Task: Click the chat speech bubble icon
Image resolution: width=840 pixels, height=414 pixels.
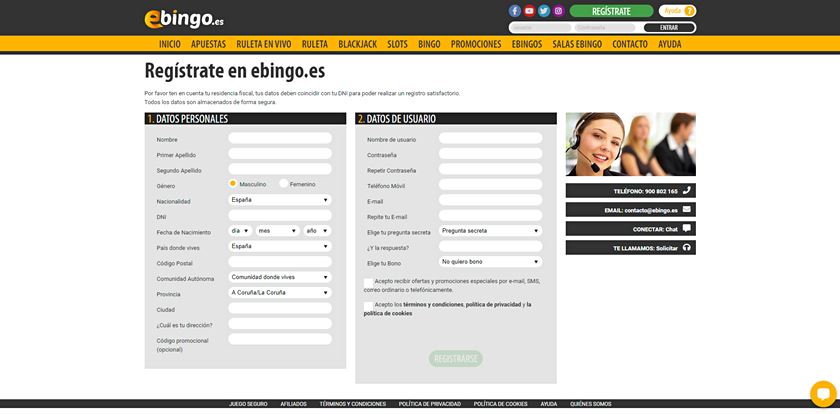Action: point(687,228)
